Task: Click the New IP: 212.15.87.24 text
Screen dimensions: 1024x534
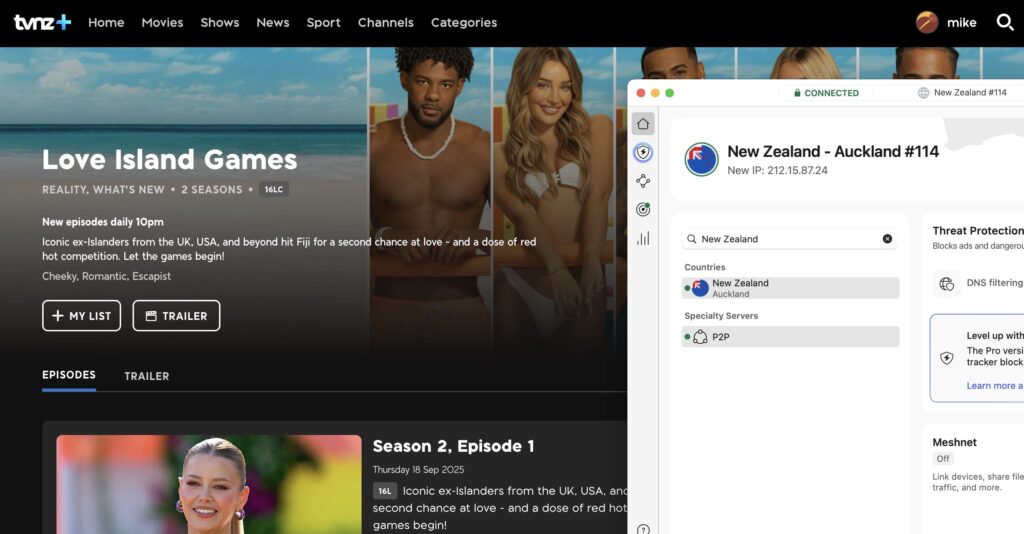Action: 777,170
